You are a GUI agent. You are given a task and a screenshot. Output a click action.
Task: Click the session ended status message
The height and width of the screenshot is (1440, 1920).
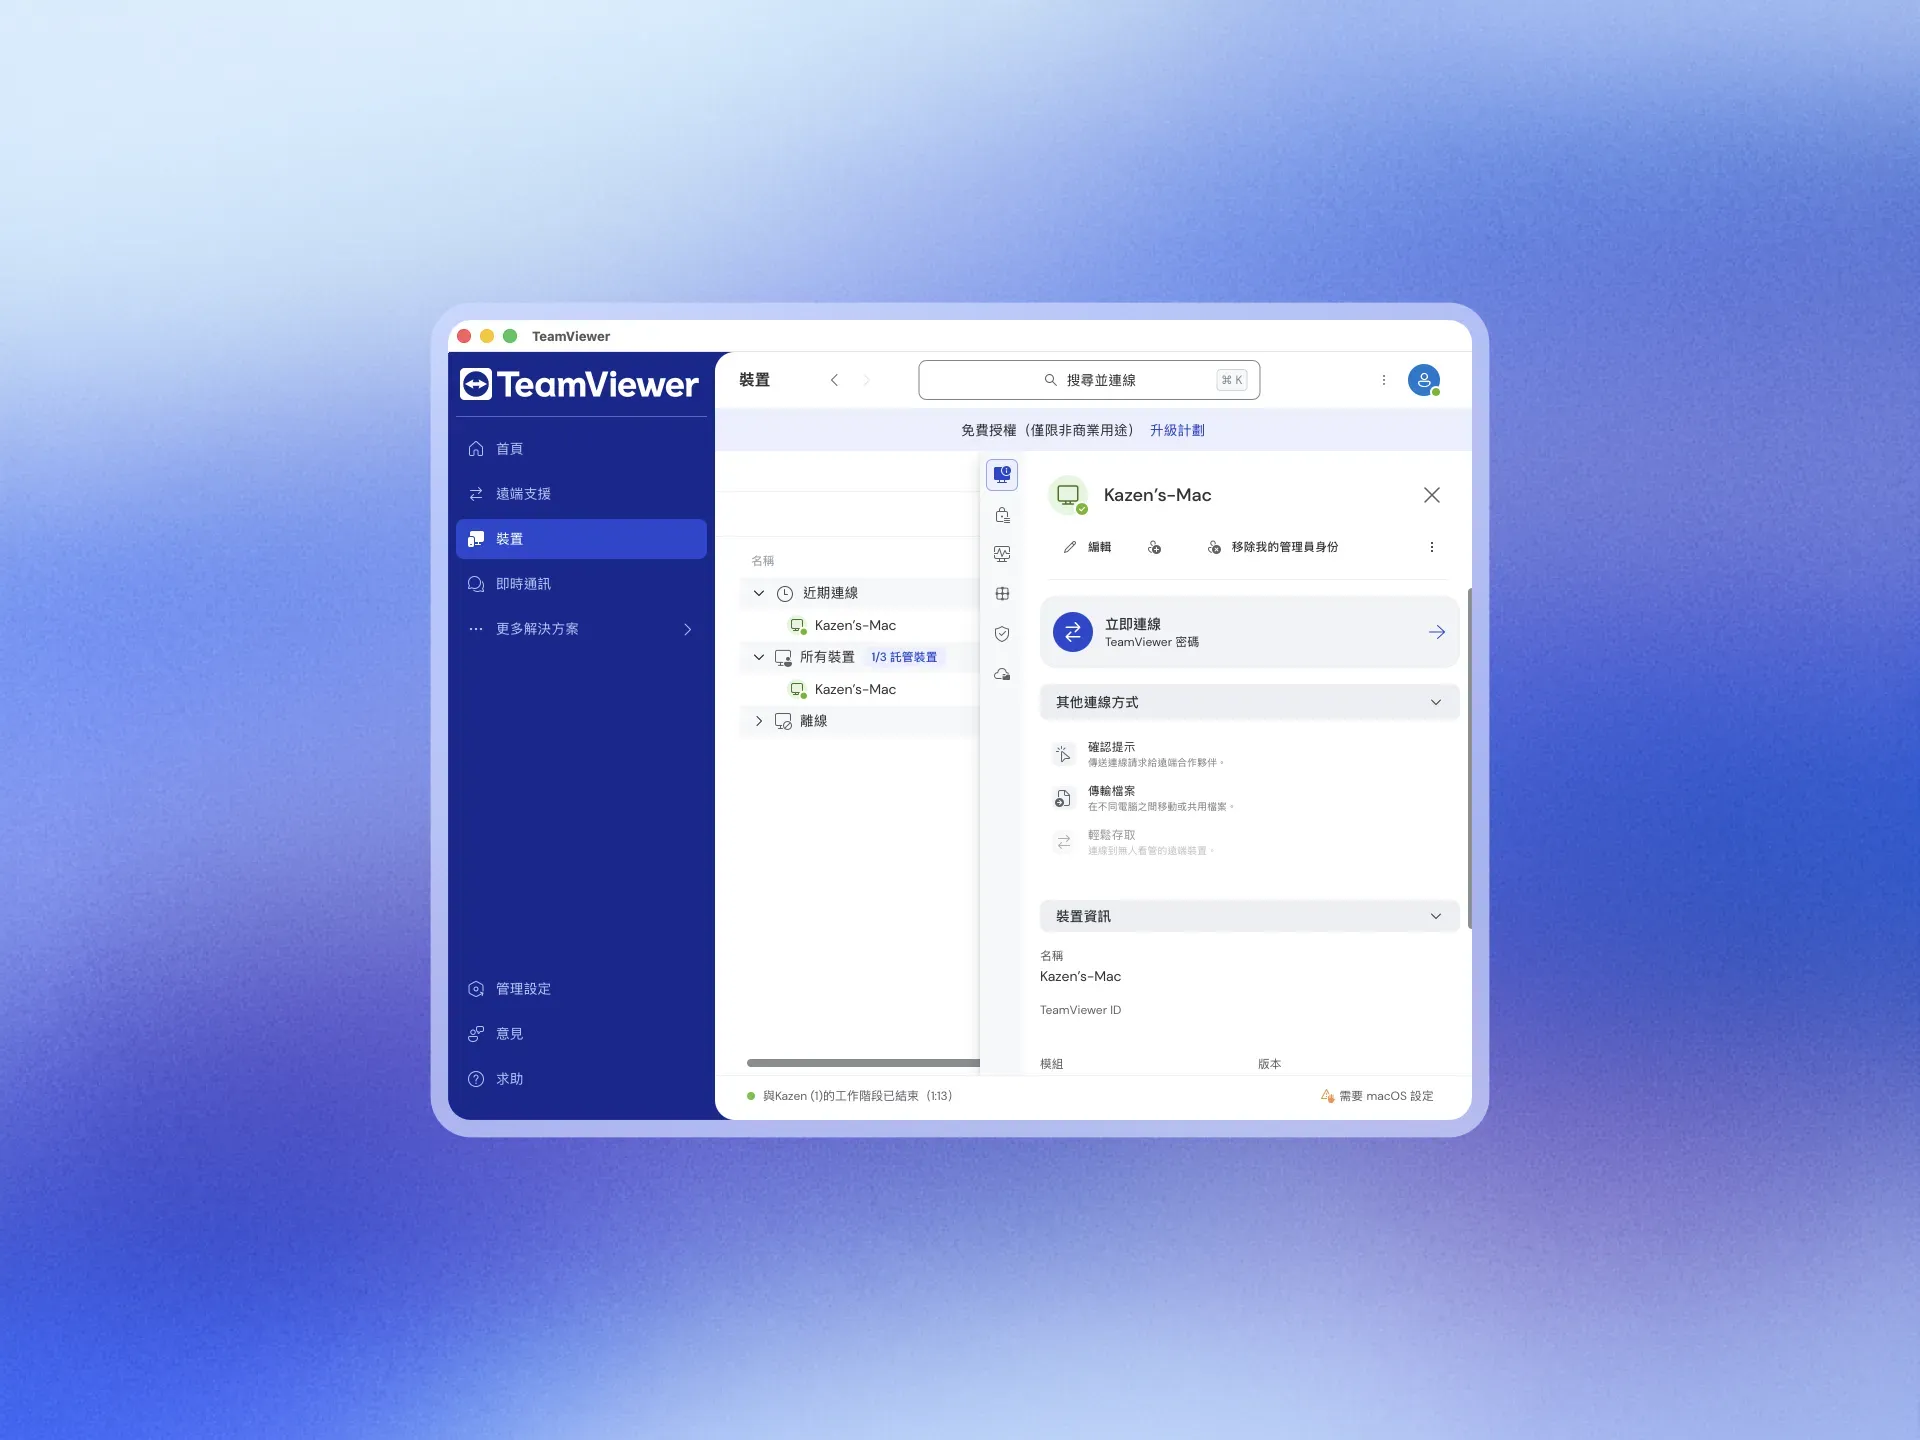857,1096
